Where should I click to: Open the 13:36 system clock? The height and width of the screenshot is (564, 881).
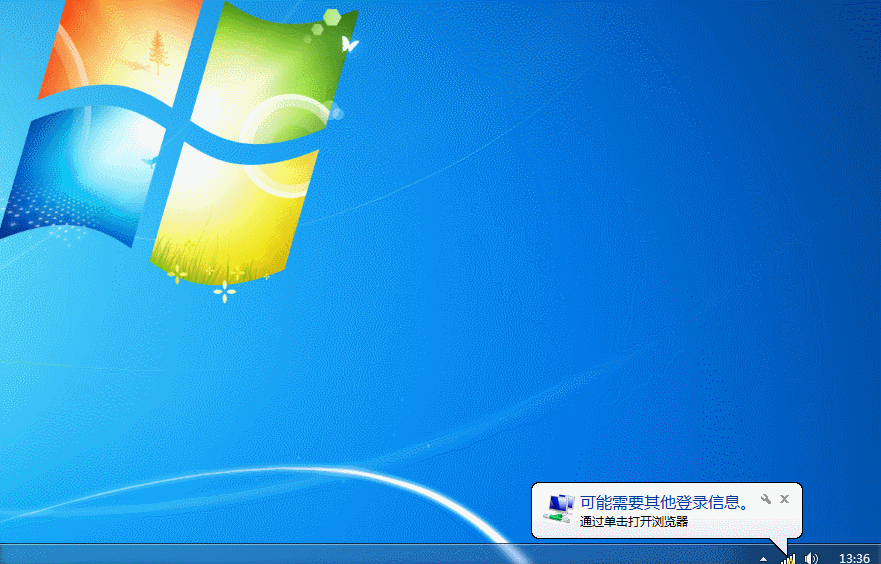point(854,558)
